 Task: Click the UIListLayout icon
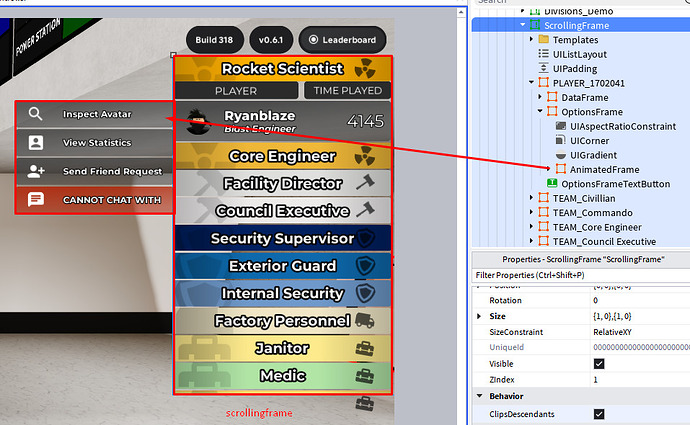543,54
